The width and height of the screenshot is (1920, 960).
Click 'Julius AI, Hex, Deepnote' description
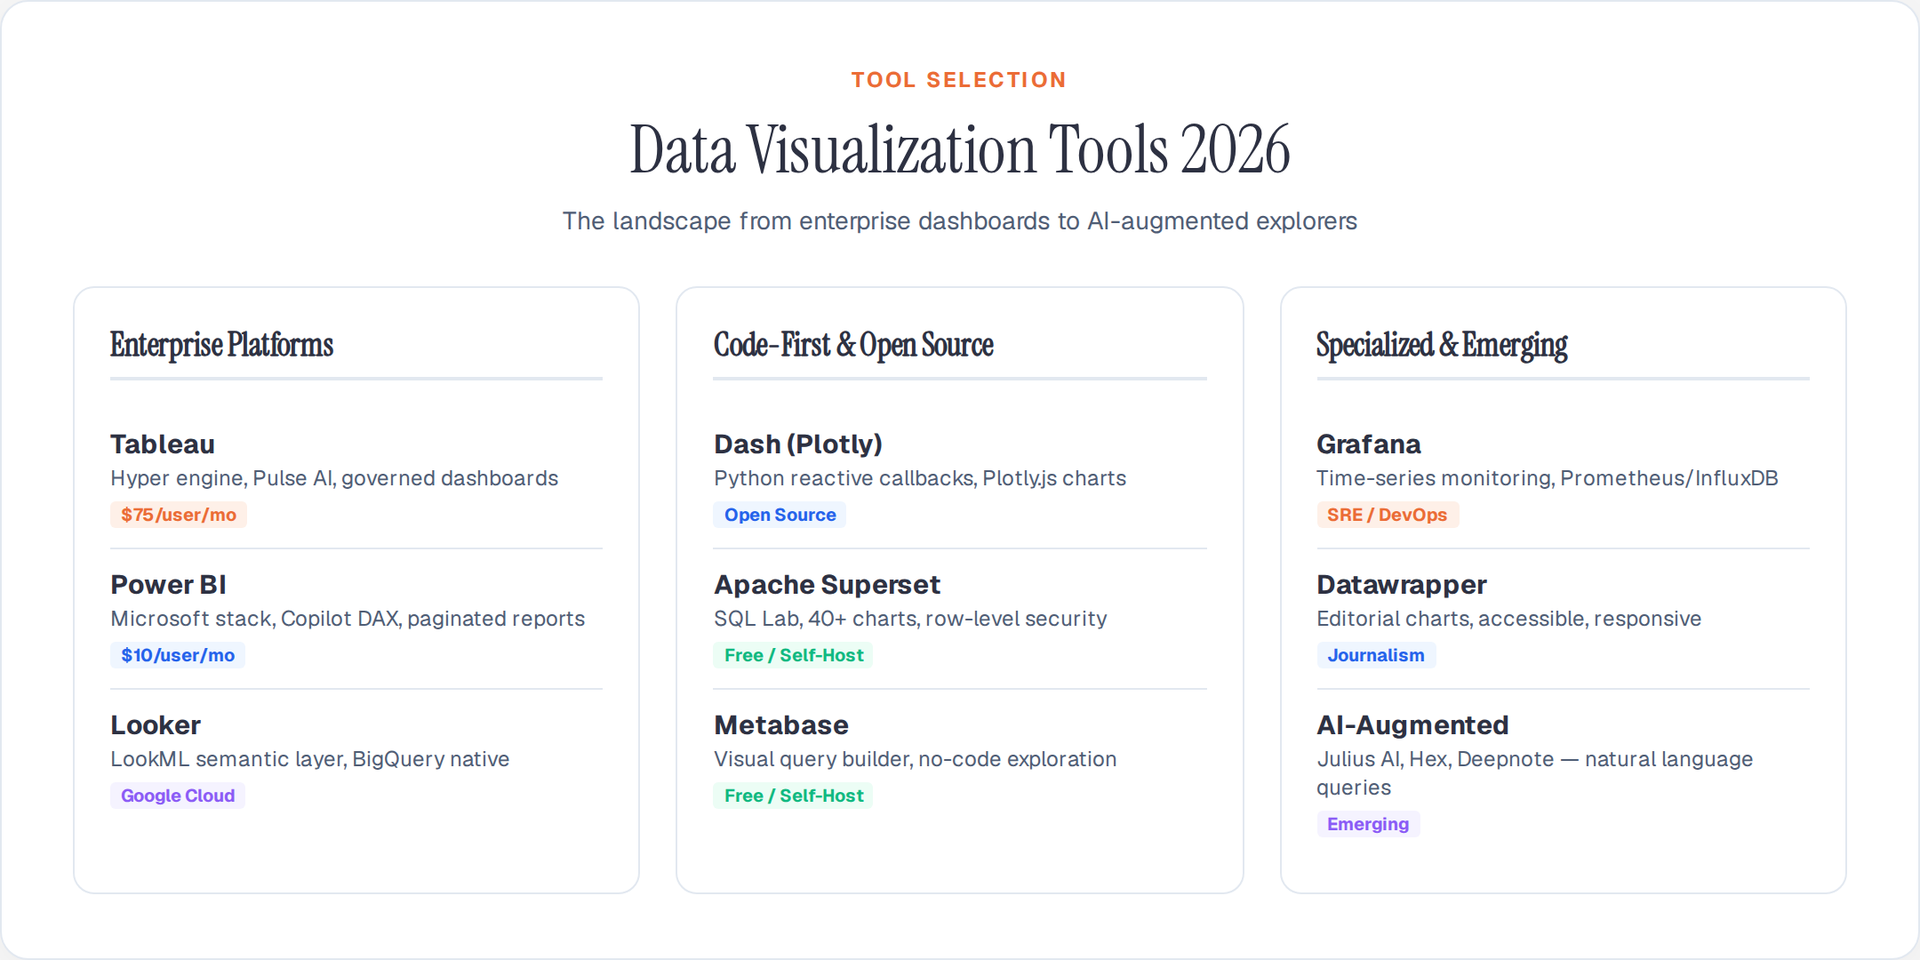(x=1535, y=773)
